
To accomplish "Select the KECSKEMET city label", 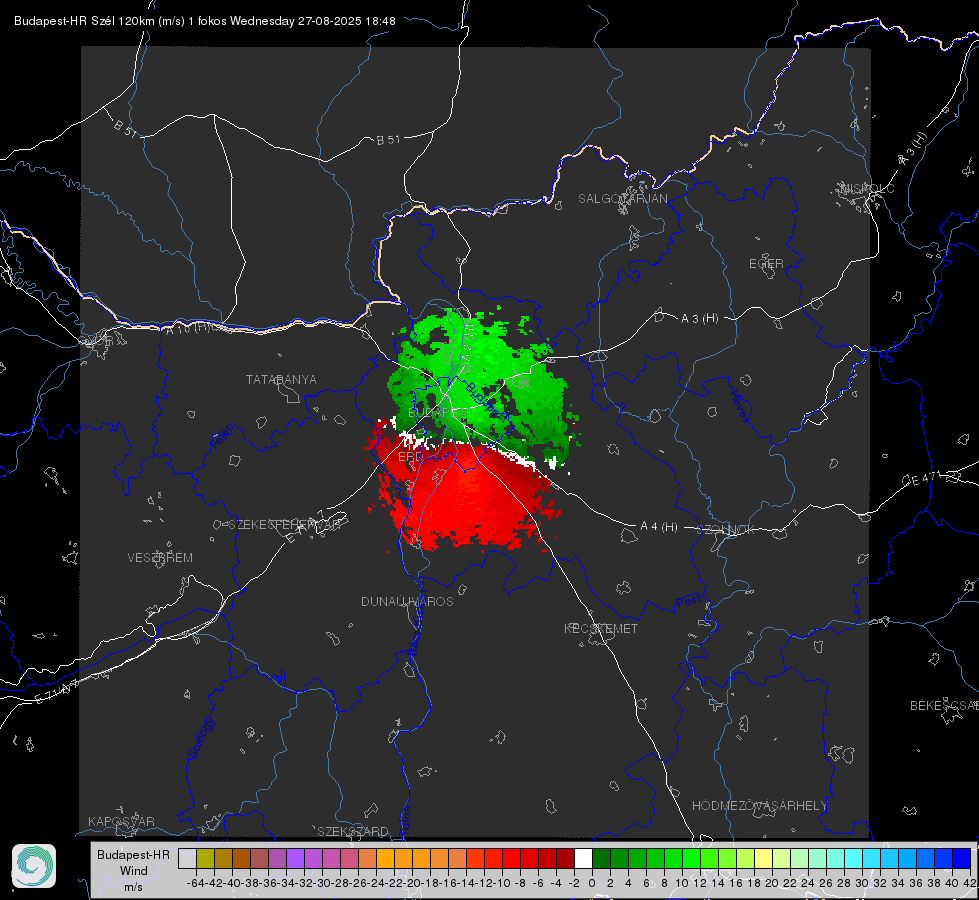I will pos(601,628).
